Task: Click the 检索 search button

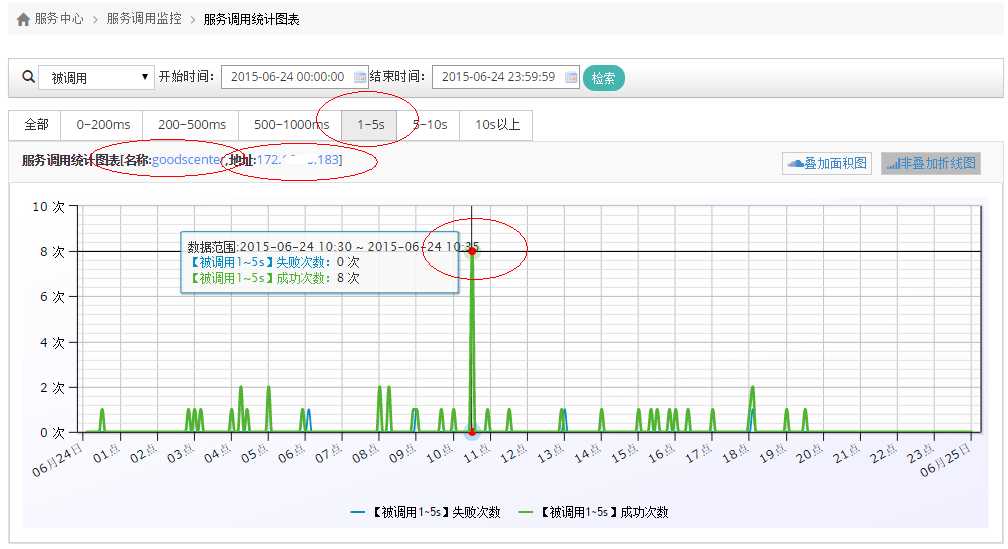Action: tap(604, 78)
